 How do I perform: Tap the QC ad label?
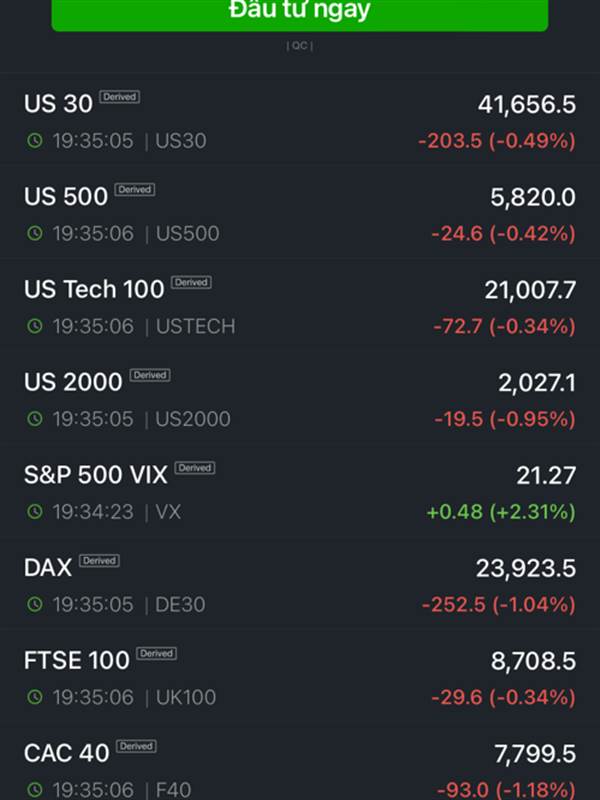(x=300, y=46)
